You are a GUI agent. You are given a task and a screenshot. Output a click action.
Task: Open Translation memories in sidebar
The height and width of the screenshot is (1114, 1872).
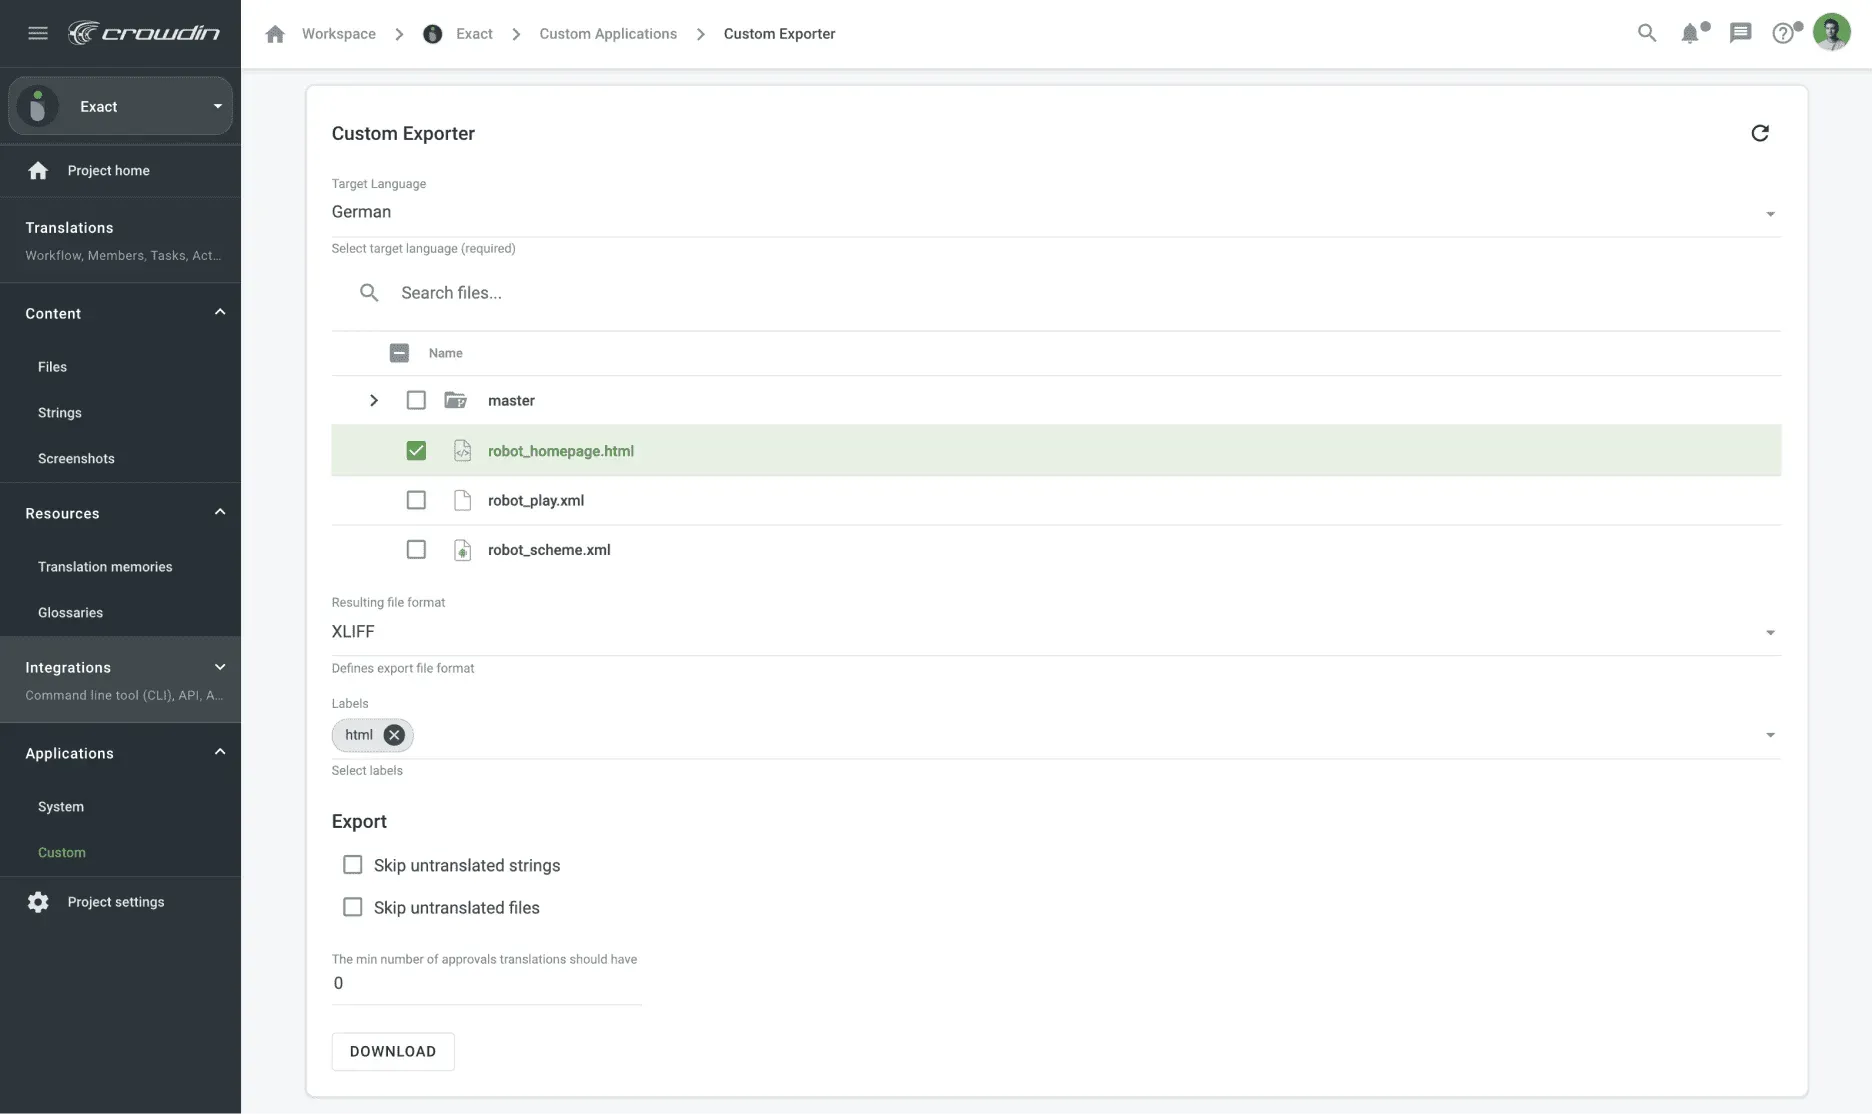(105, 567)
